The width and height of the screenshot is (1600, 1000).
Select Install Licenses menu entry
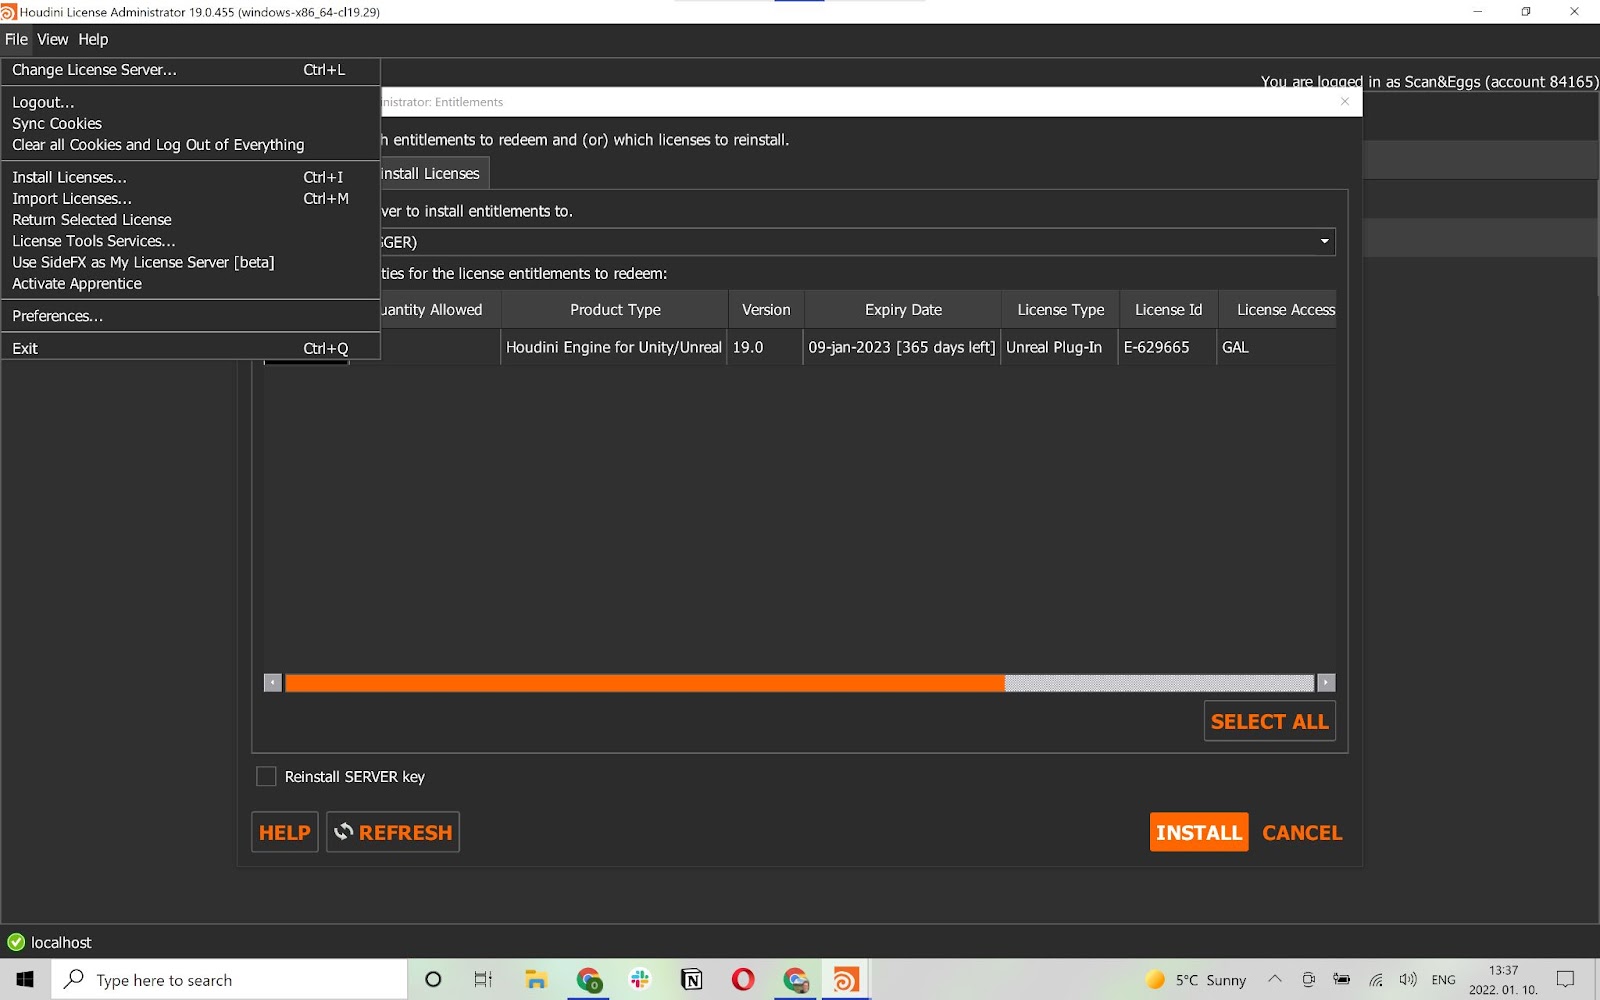190,177
